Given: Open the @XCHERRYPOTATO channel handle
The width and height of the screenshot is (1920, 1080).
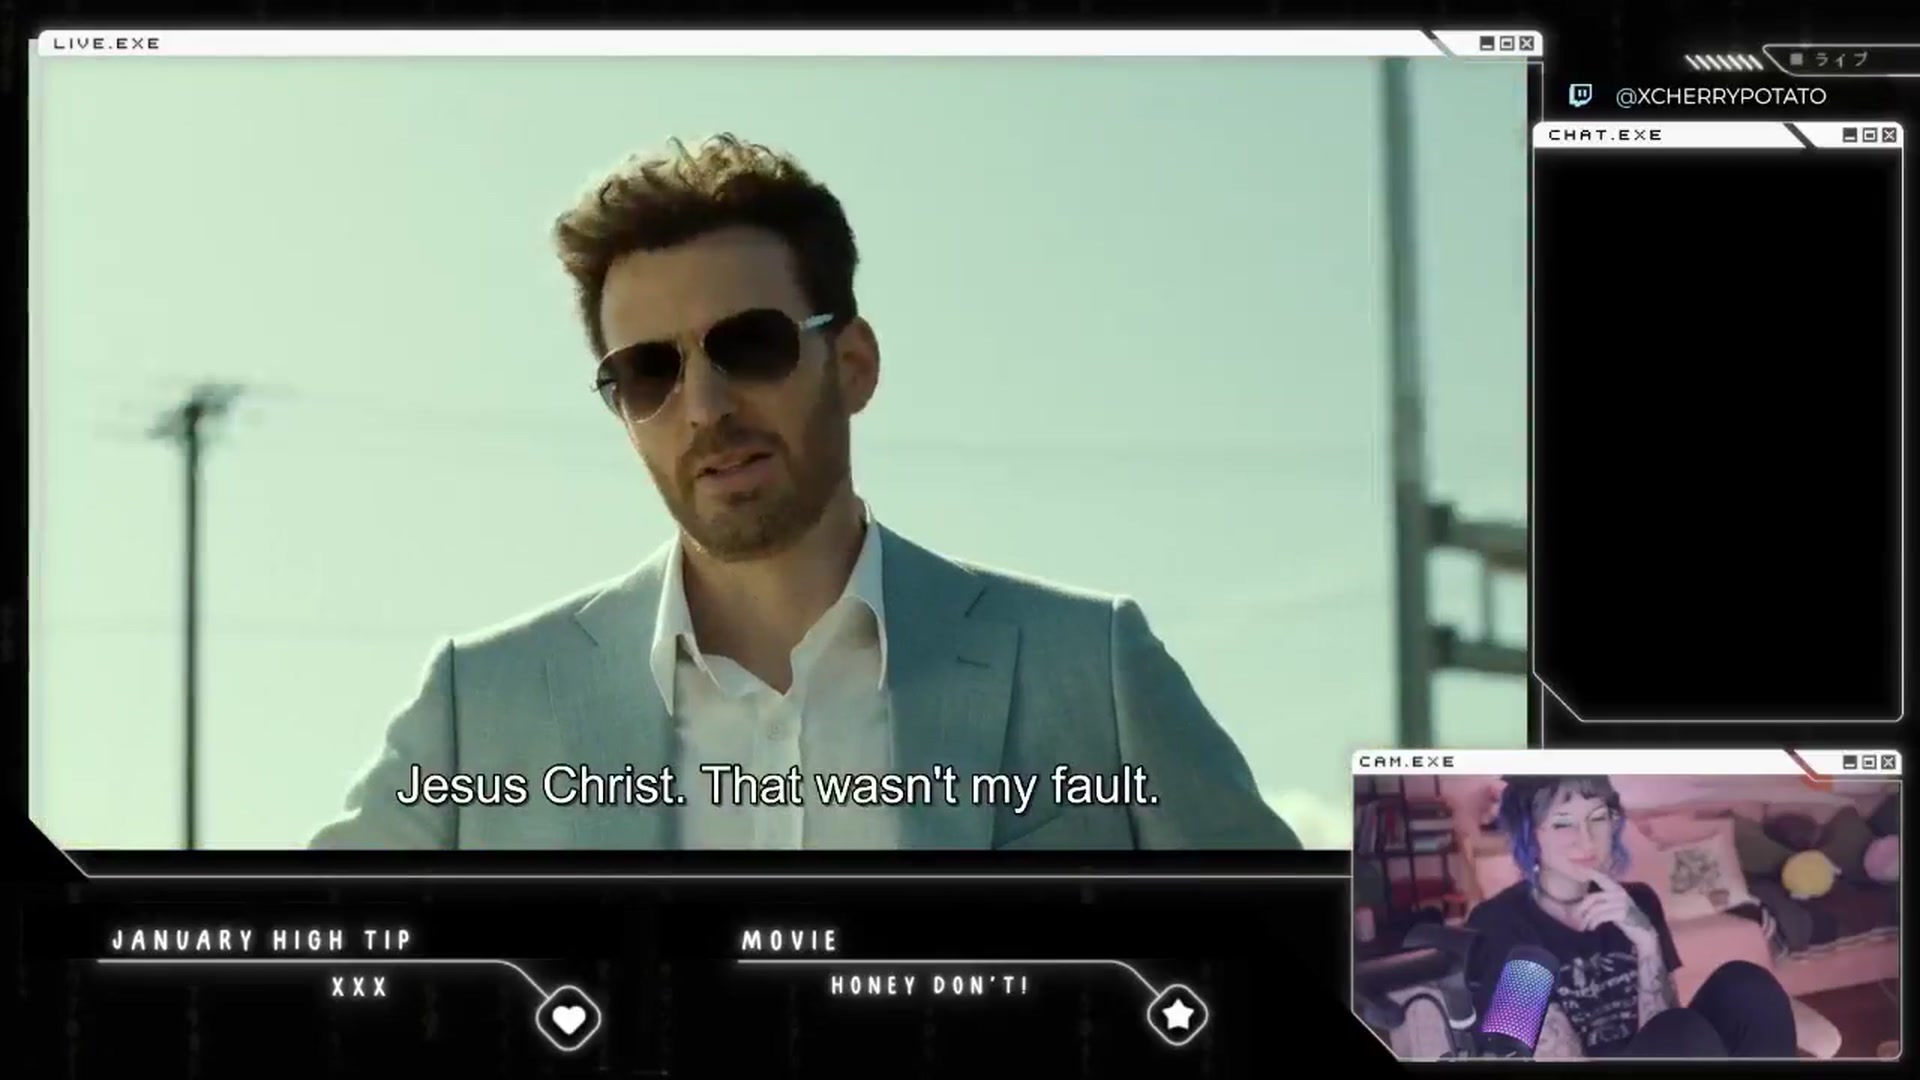Looking at the screenshot, I should coord(1720,96).
